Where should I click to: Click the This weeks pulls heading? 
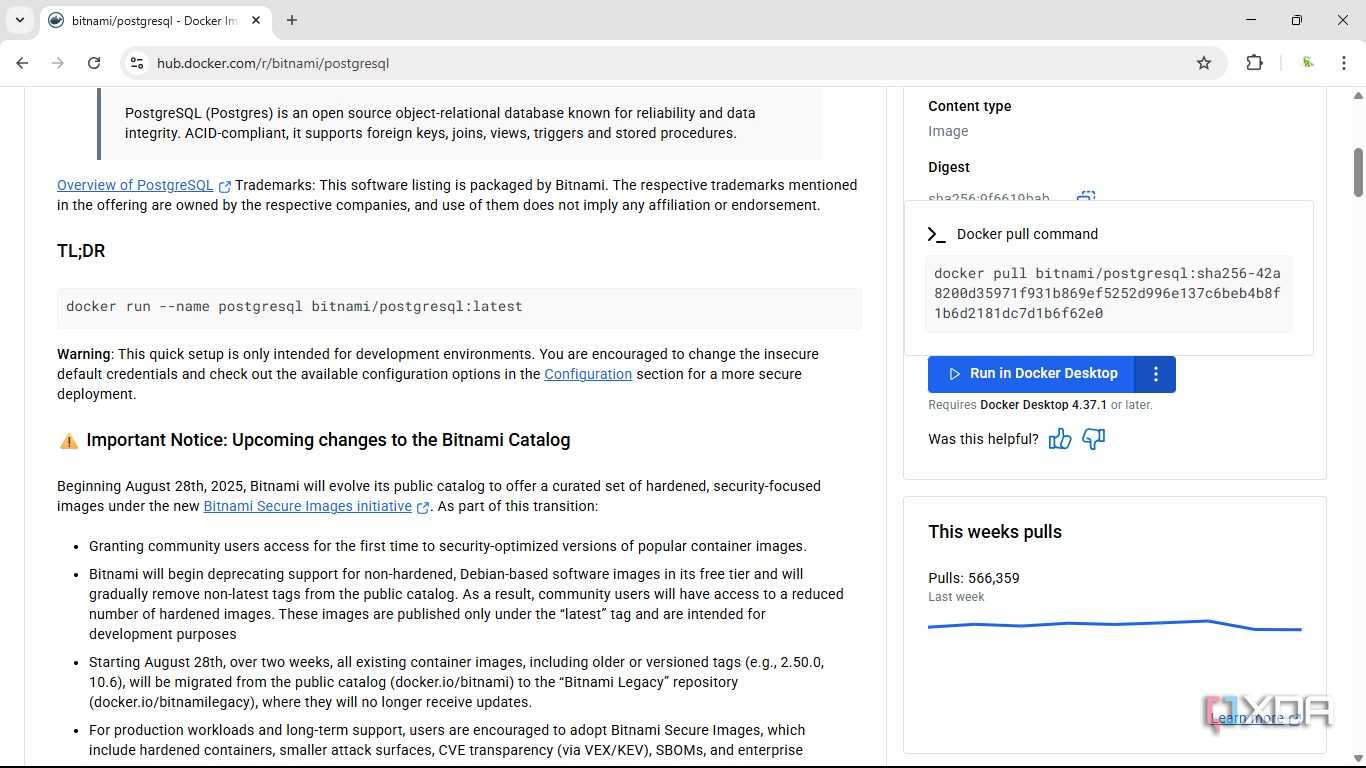tap(995, 532)
